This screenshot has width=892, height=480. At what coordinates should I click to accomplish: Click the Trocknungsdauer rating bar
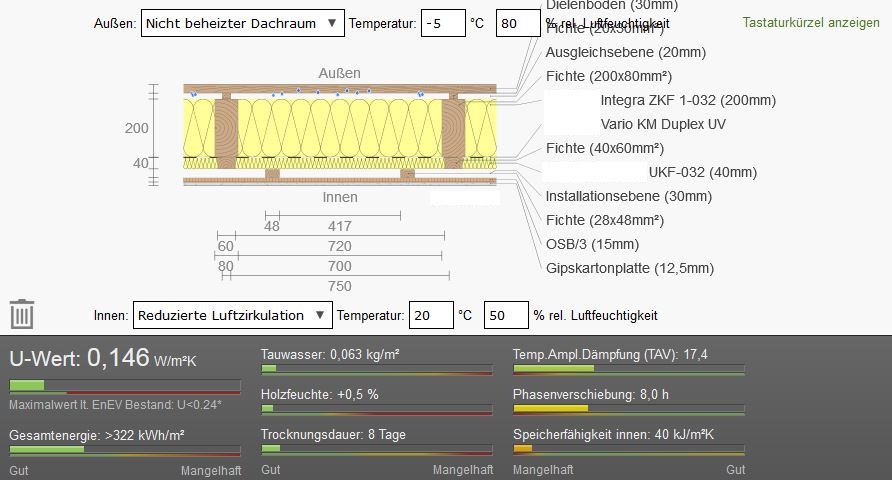[377, 449]
